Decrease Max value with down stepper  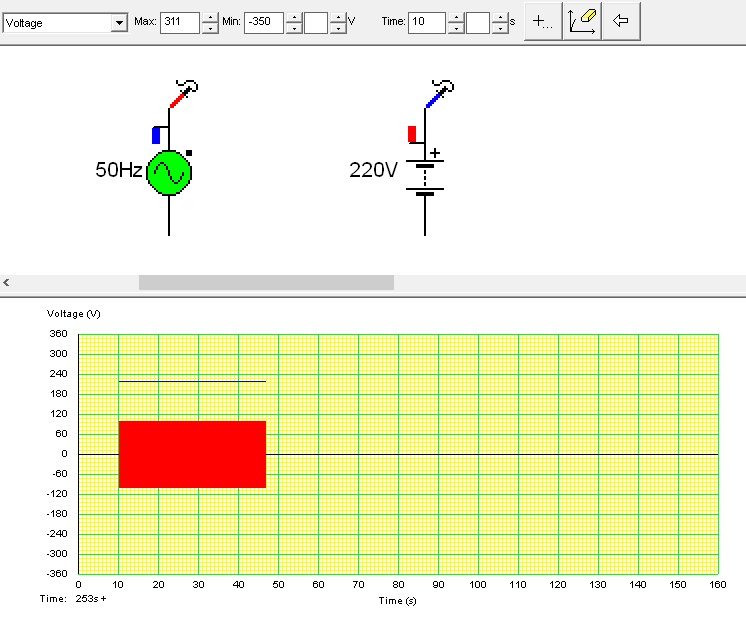pyautogui.click(x=210, y=28)
